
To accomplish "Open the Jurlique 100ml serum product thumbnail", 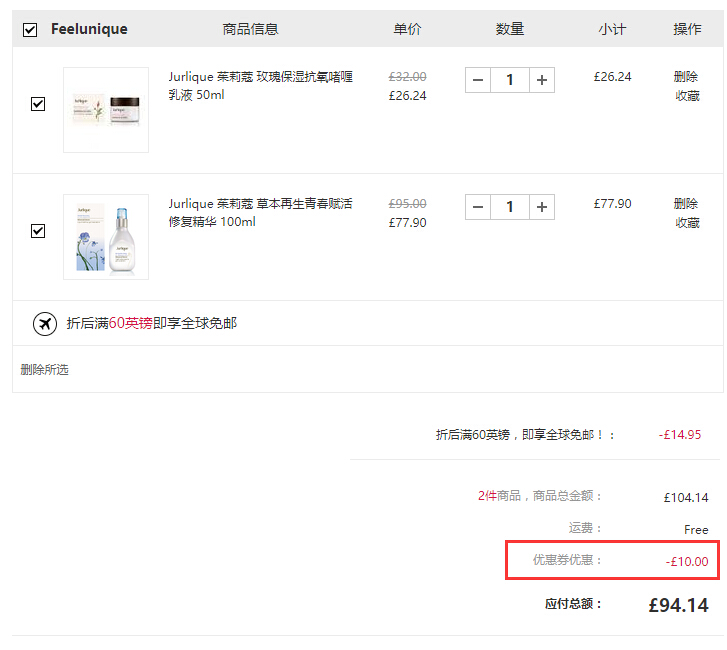I will point(106,237).
